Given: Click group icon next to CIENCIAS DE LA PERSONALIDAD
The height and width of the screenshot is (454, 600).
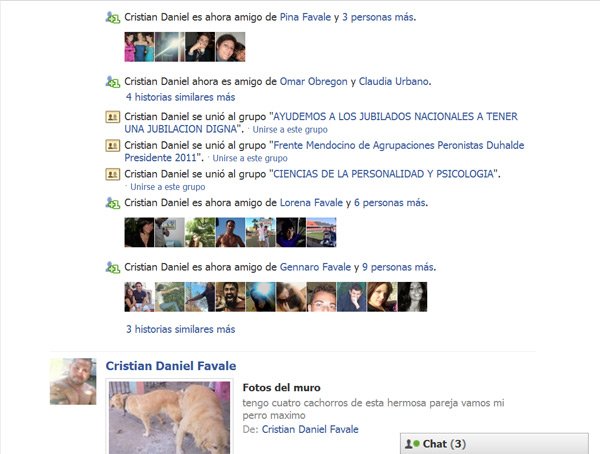Looking at the screenshot, I should pos(112,174).
